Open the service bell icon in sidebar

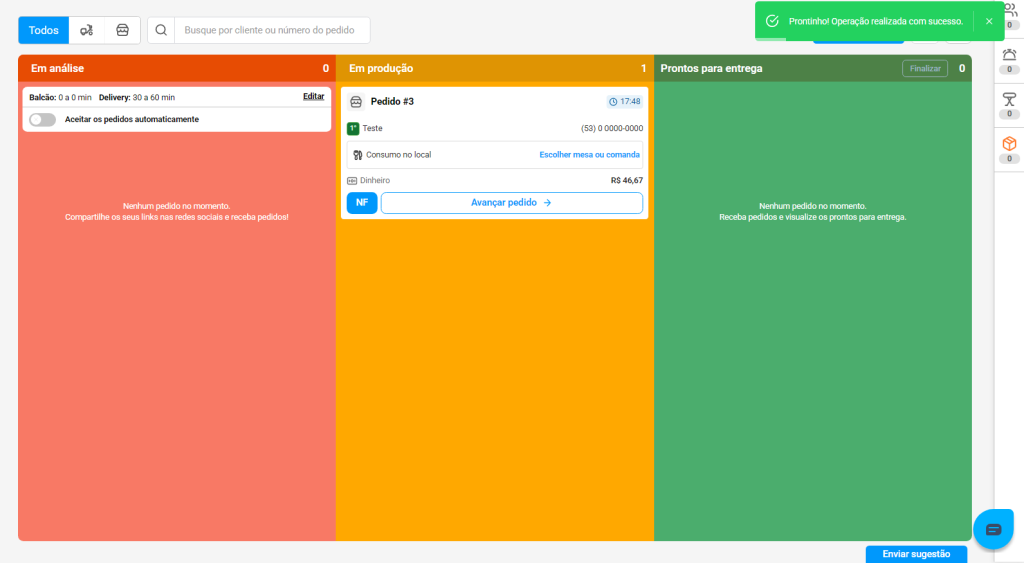coord(1009,56)
